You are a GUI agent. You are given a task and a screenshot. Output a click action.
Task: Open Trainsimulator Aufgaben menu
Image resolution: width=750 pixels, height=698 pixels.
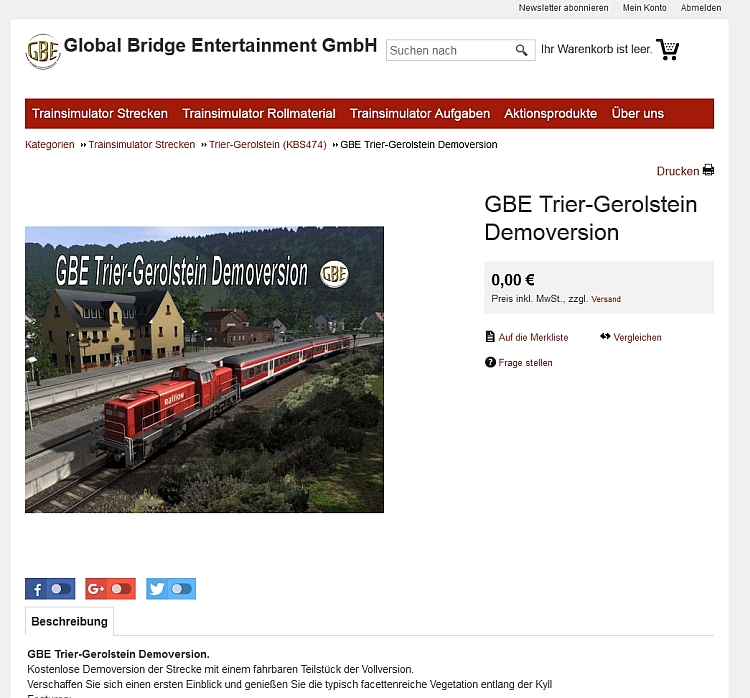tap(419, 113)
